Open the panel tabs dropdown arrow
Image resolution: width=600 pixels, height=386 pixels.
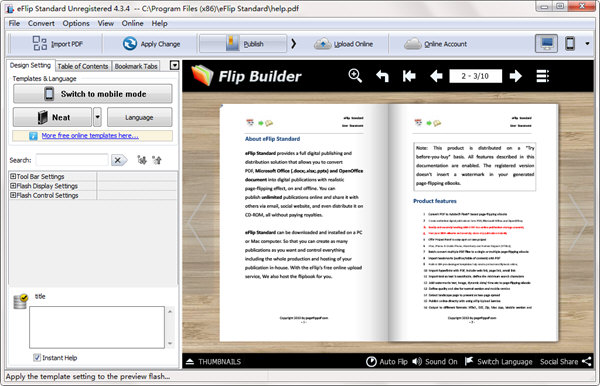(174, 65)
